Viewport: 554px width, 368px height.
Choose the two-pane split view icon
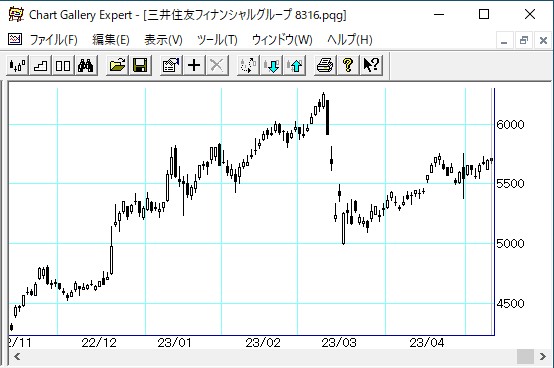(x=63, y=65)
